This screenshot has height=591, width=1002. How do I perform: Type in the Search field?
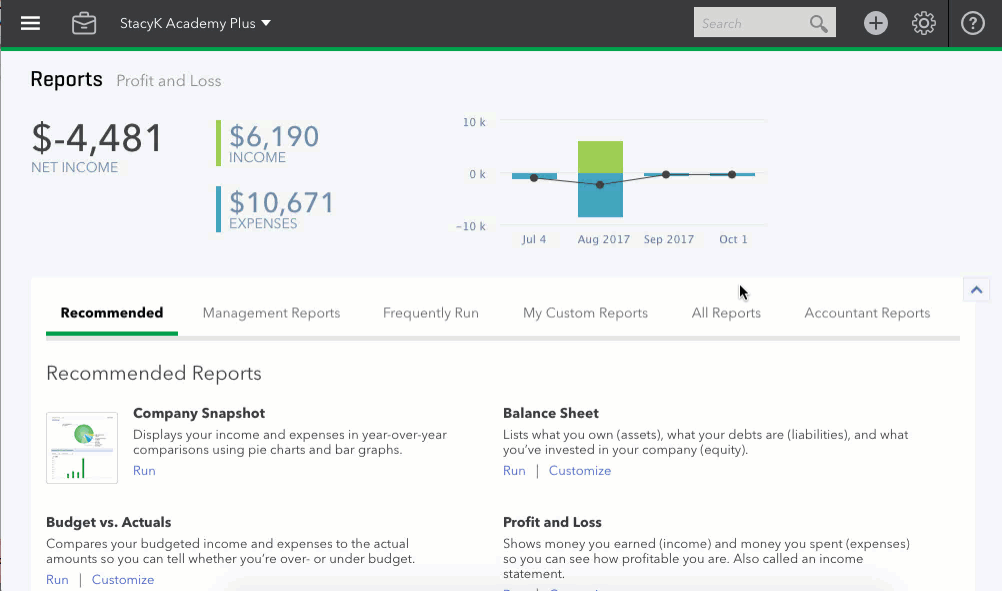pos(750,23)
